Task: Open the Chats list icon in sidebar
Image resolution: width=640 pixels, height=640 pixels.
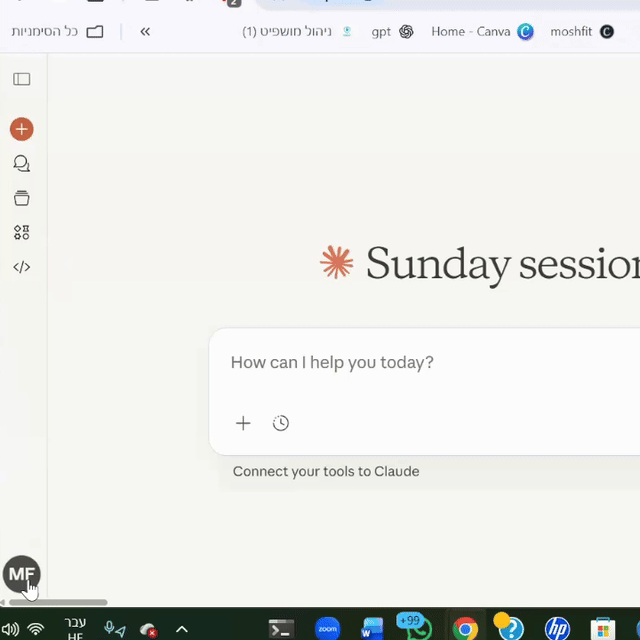Action: [22, 164]
